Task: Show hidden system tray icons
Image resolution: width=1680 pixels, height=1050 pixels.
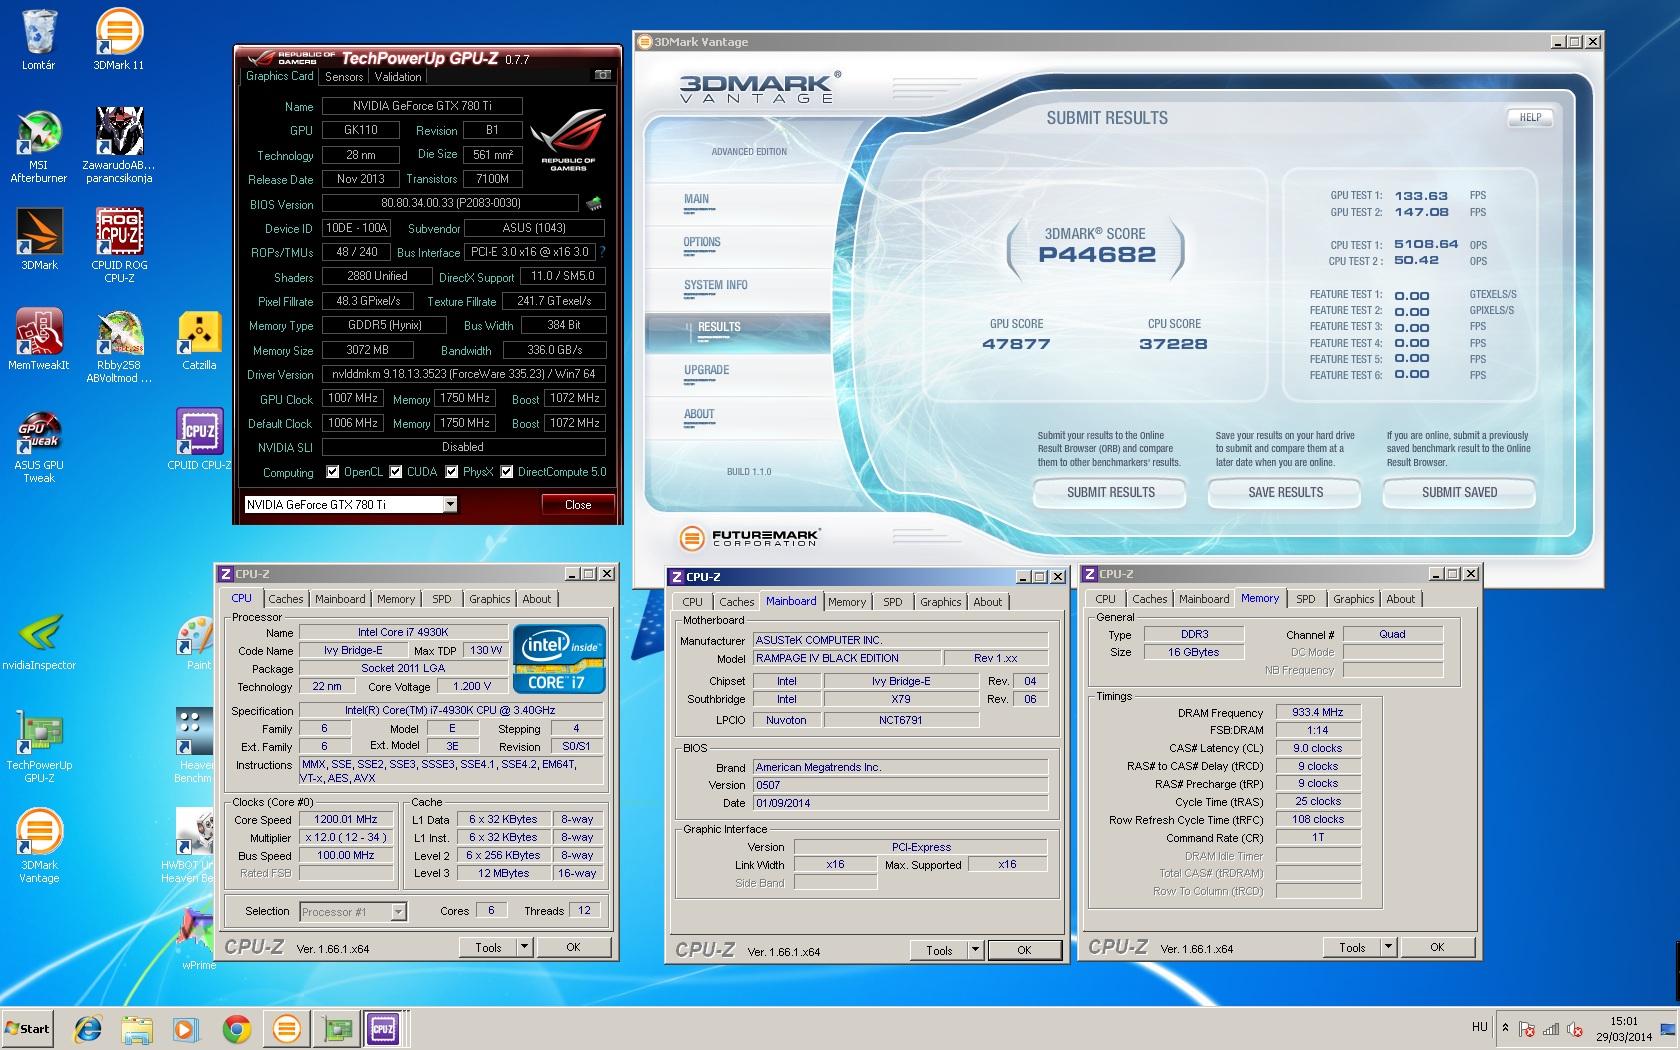Action: coord(1506,1027)
